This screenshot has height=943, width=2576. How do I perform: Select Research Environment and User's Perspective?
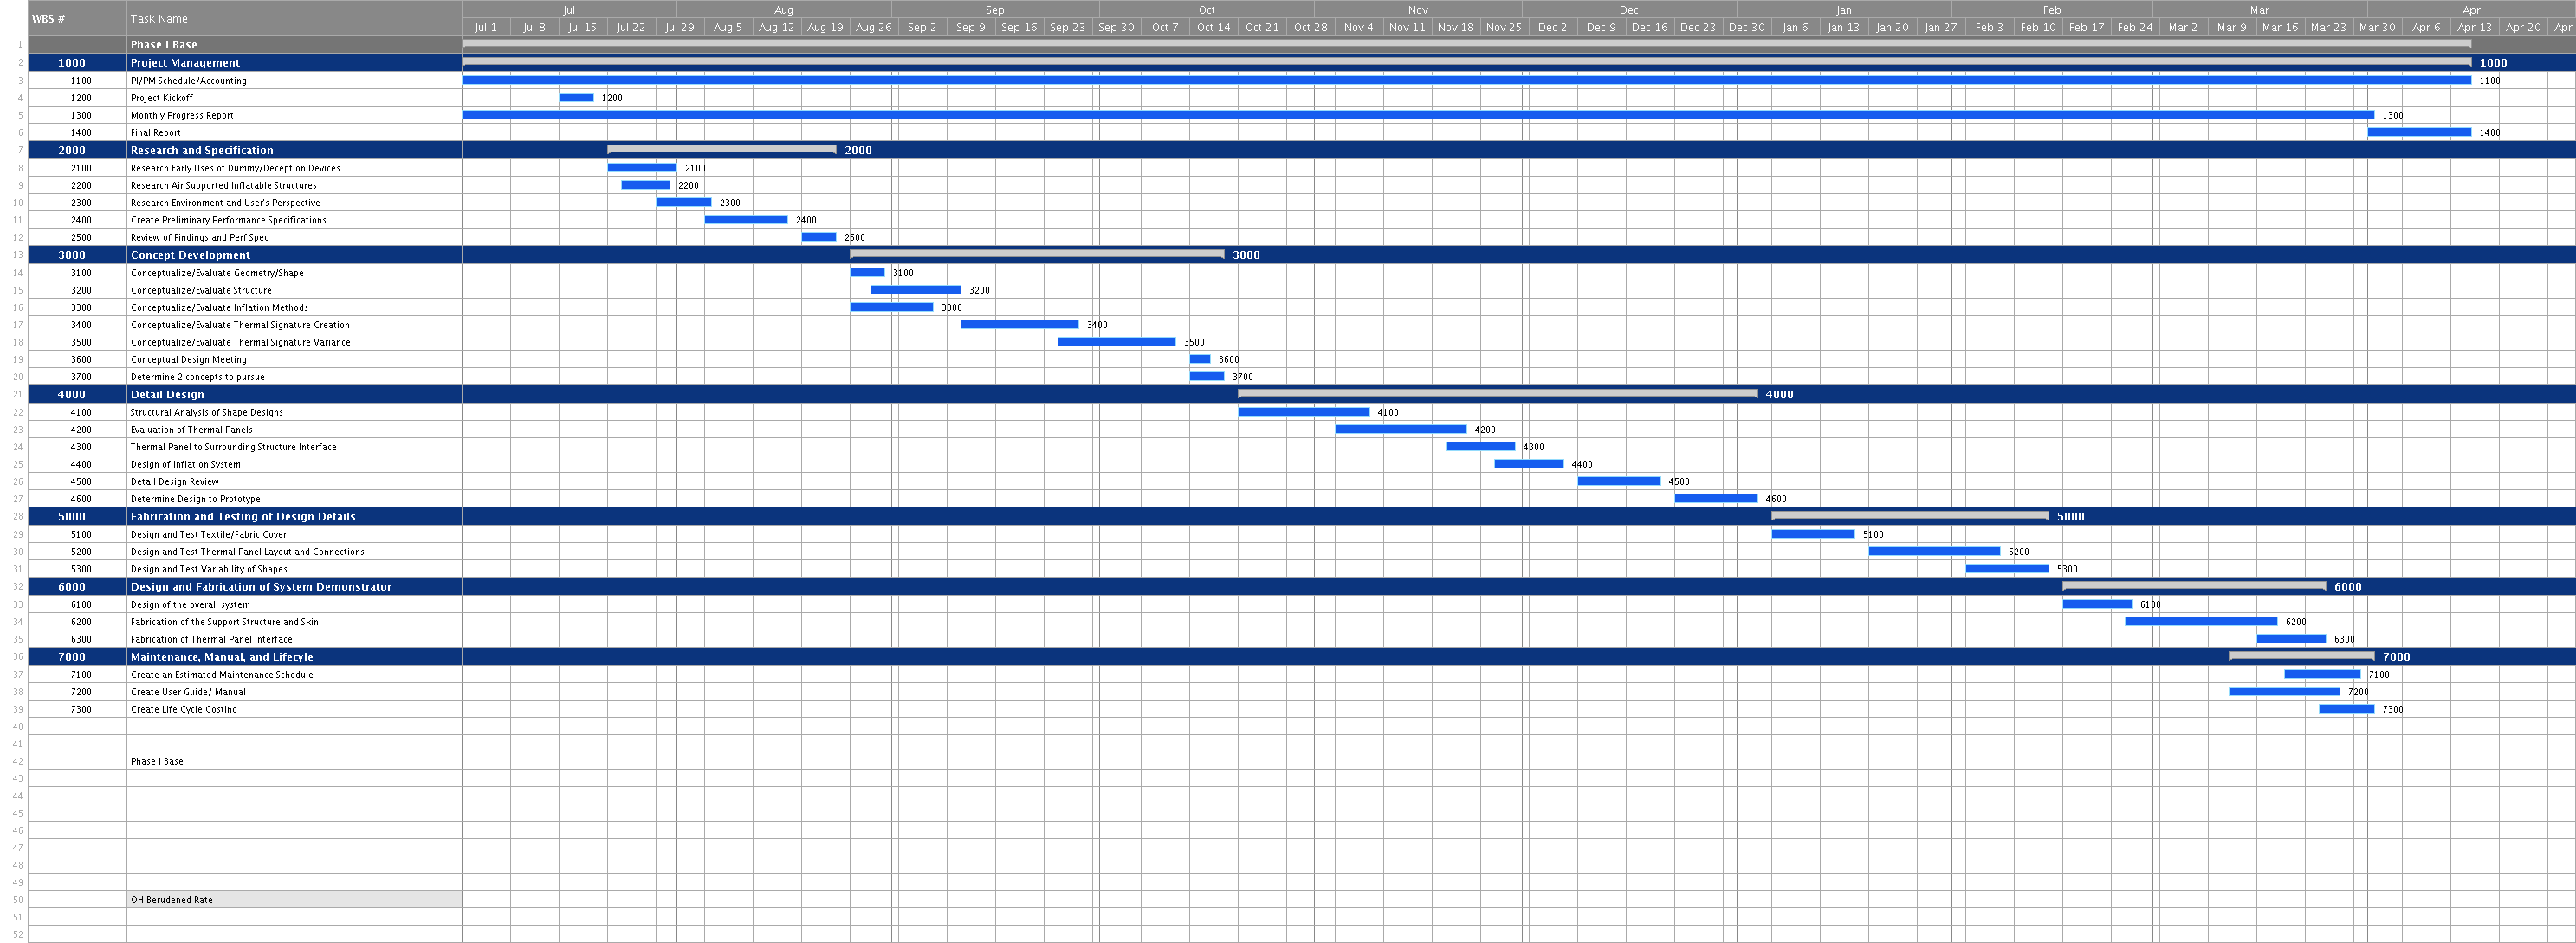[x=225, y=203]
